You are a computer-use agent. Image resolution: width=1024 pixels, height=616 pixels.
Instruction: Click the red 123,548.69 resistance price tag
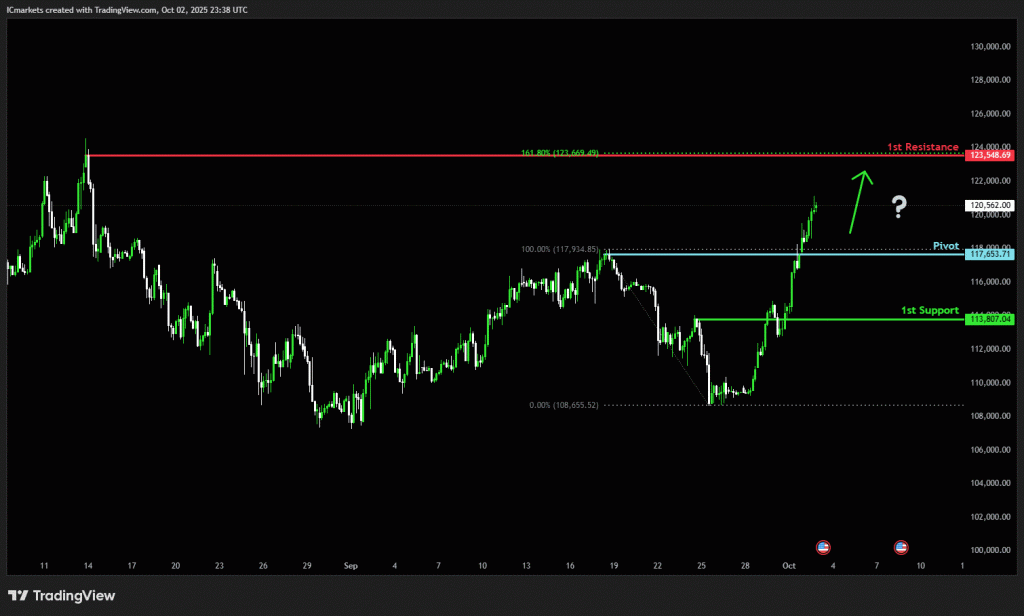click(x=990, y=155)
